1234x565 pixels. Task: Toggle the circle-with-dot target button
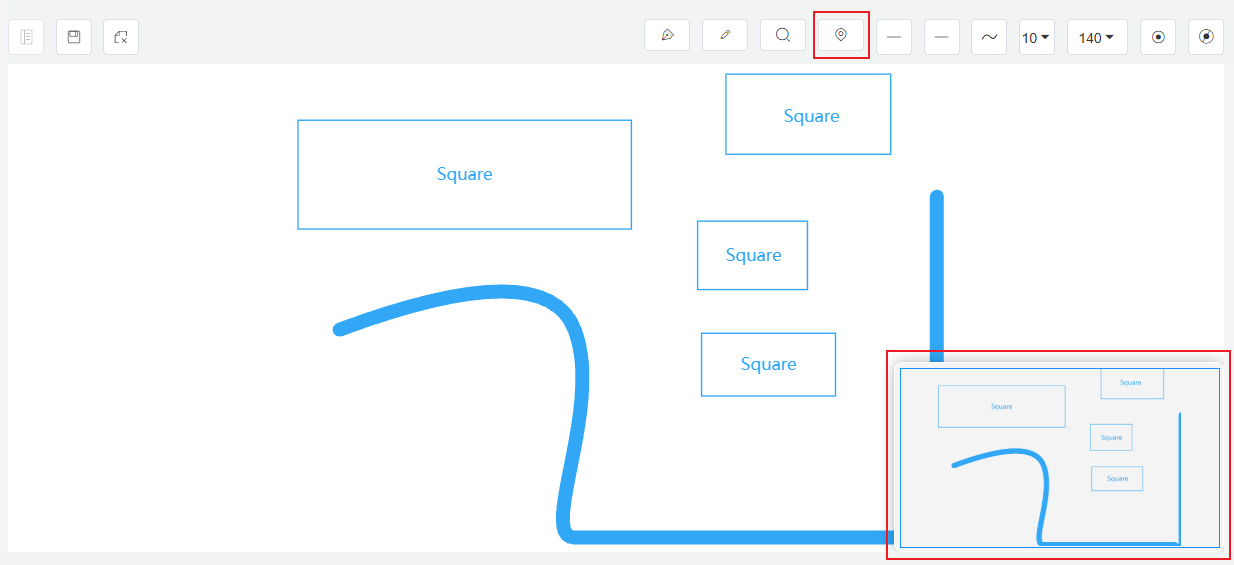click(1158, 37)
